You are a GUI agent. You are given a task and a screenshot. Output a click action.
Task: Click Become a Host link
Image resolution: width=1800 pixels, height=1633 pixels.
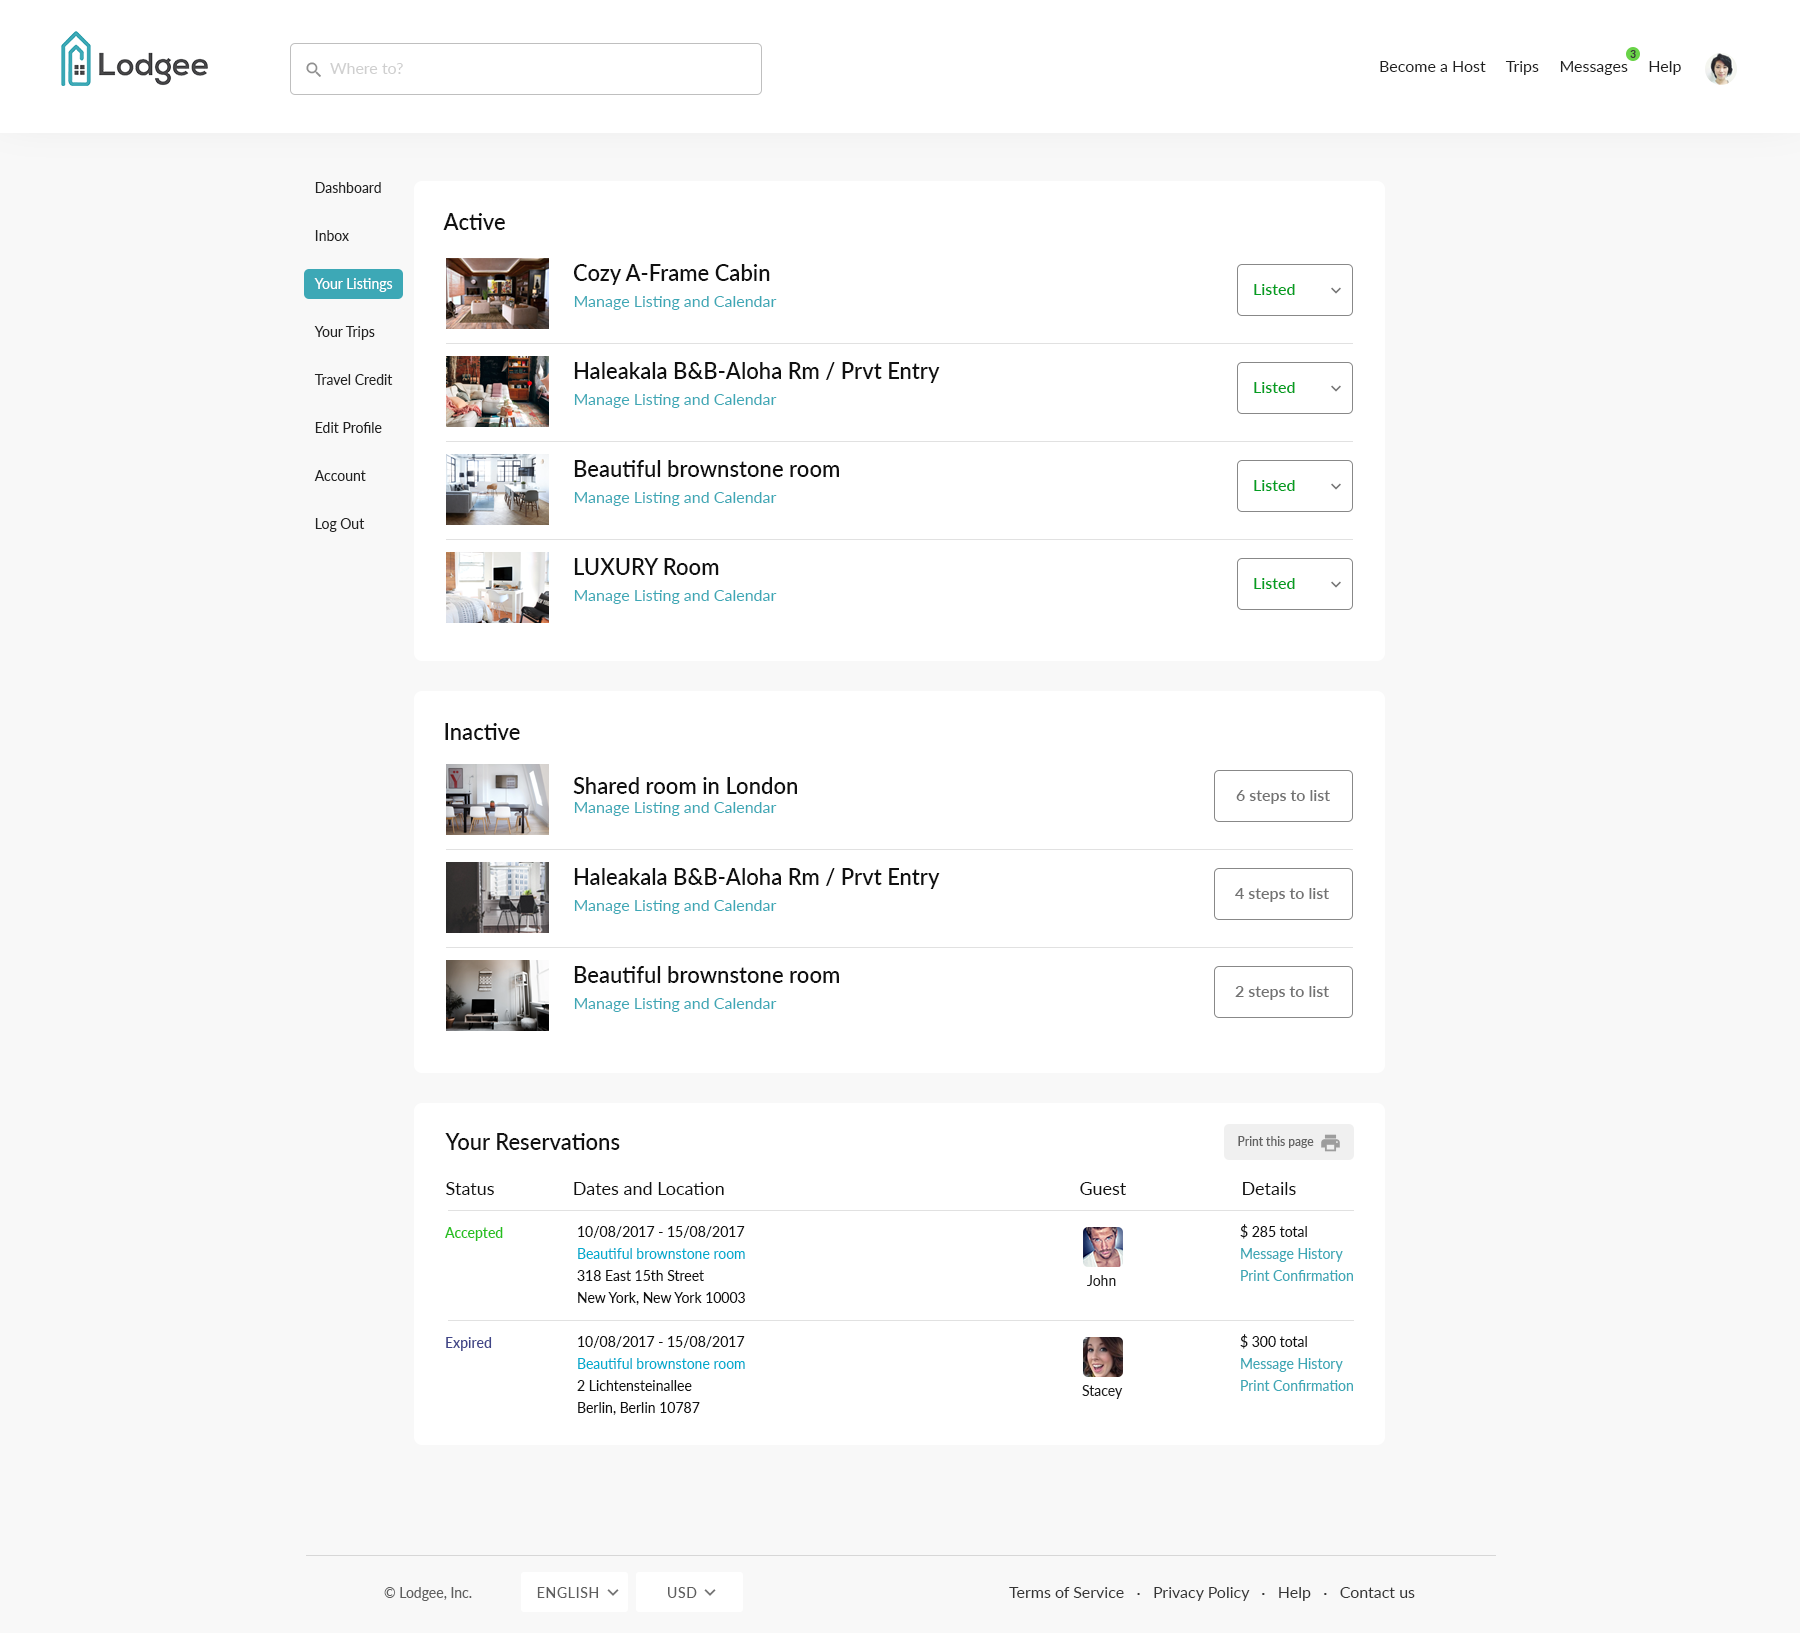click(1432, 67)
